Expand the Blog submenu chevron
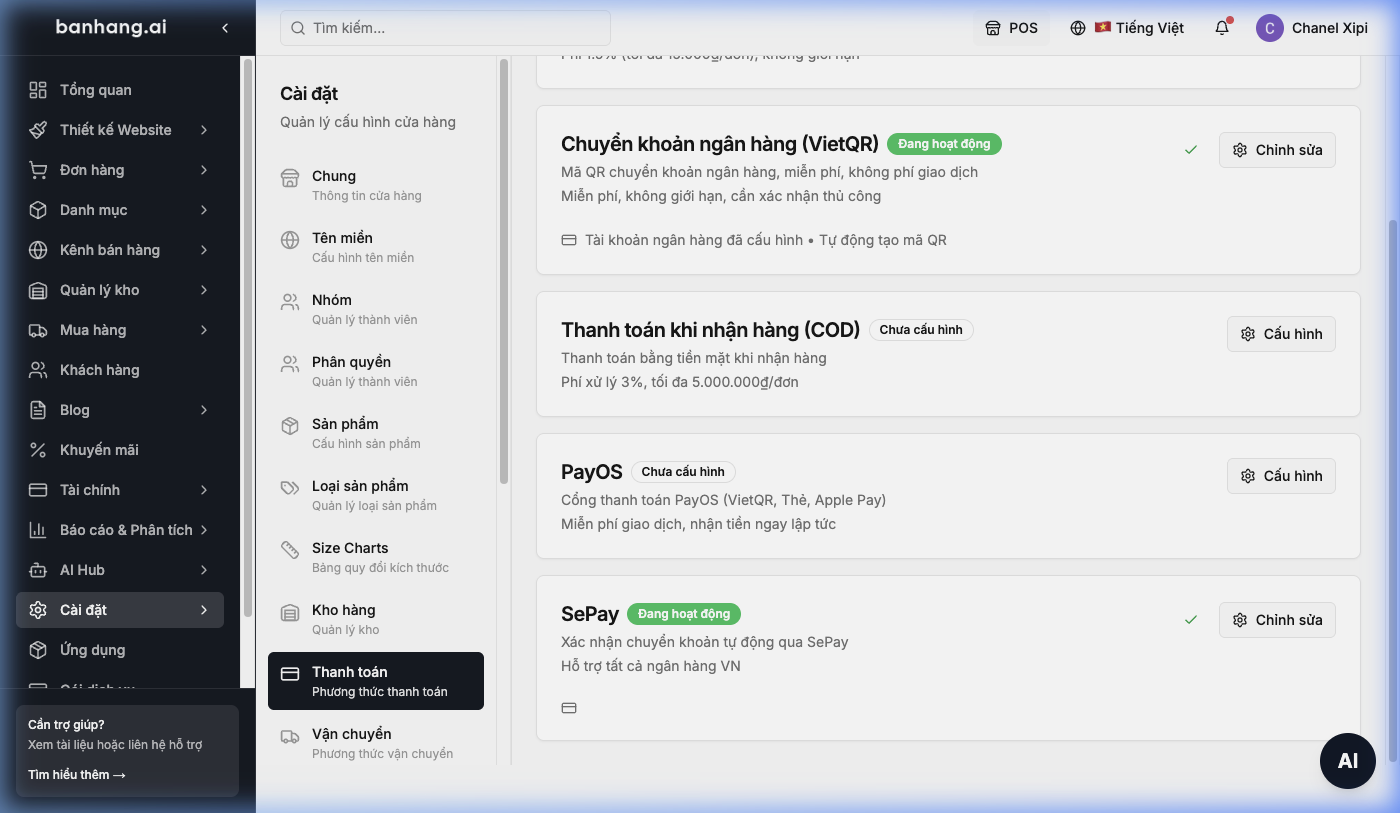Screen dimensions: 1400x813 coord(204,410)
